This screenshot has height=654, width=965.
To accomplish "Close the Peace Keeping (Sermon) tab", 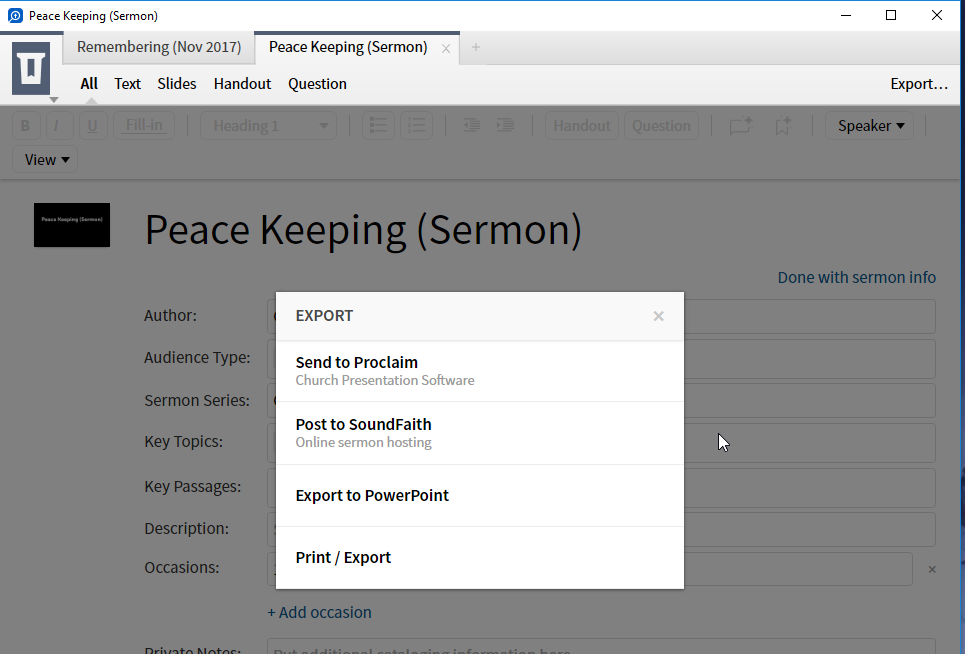I will [x=446, y=49].
